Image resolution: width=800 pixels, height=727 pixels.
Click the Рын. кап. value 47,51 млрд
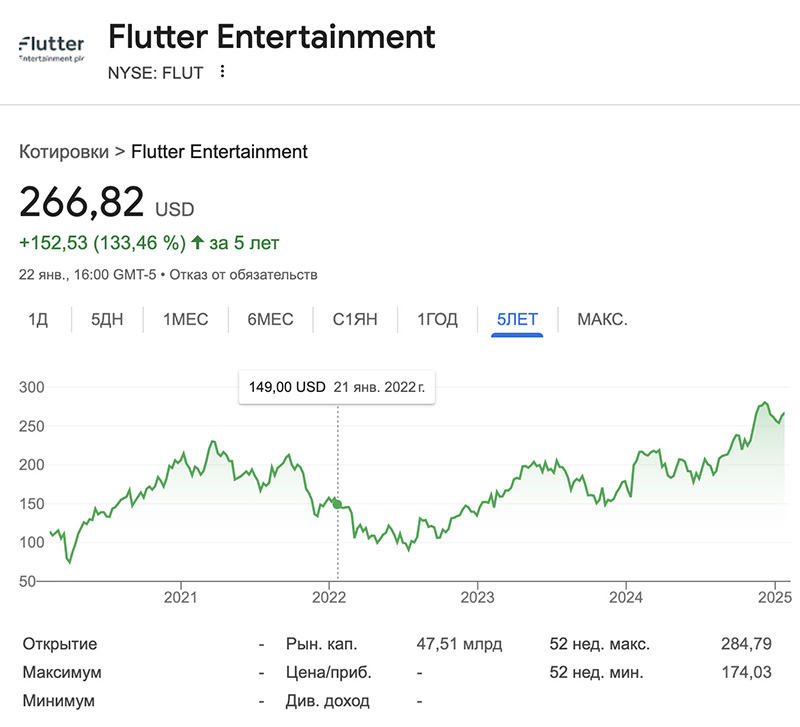coord(459,643)
